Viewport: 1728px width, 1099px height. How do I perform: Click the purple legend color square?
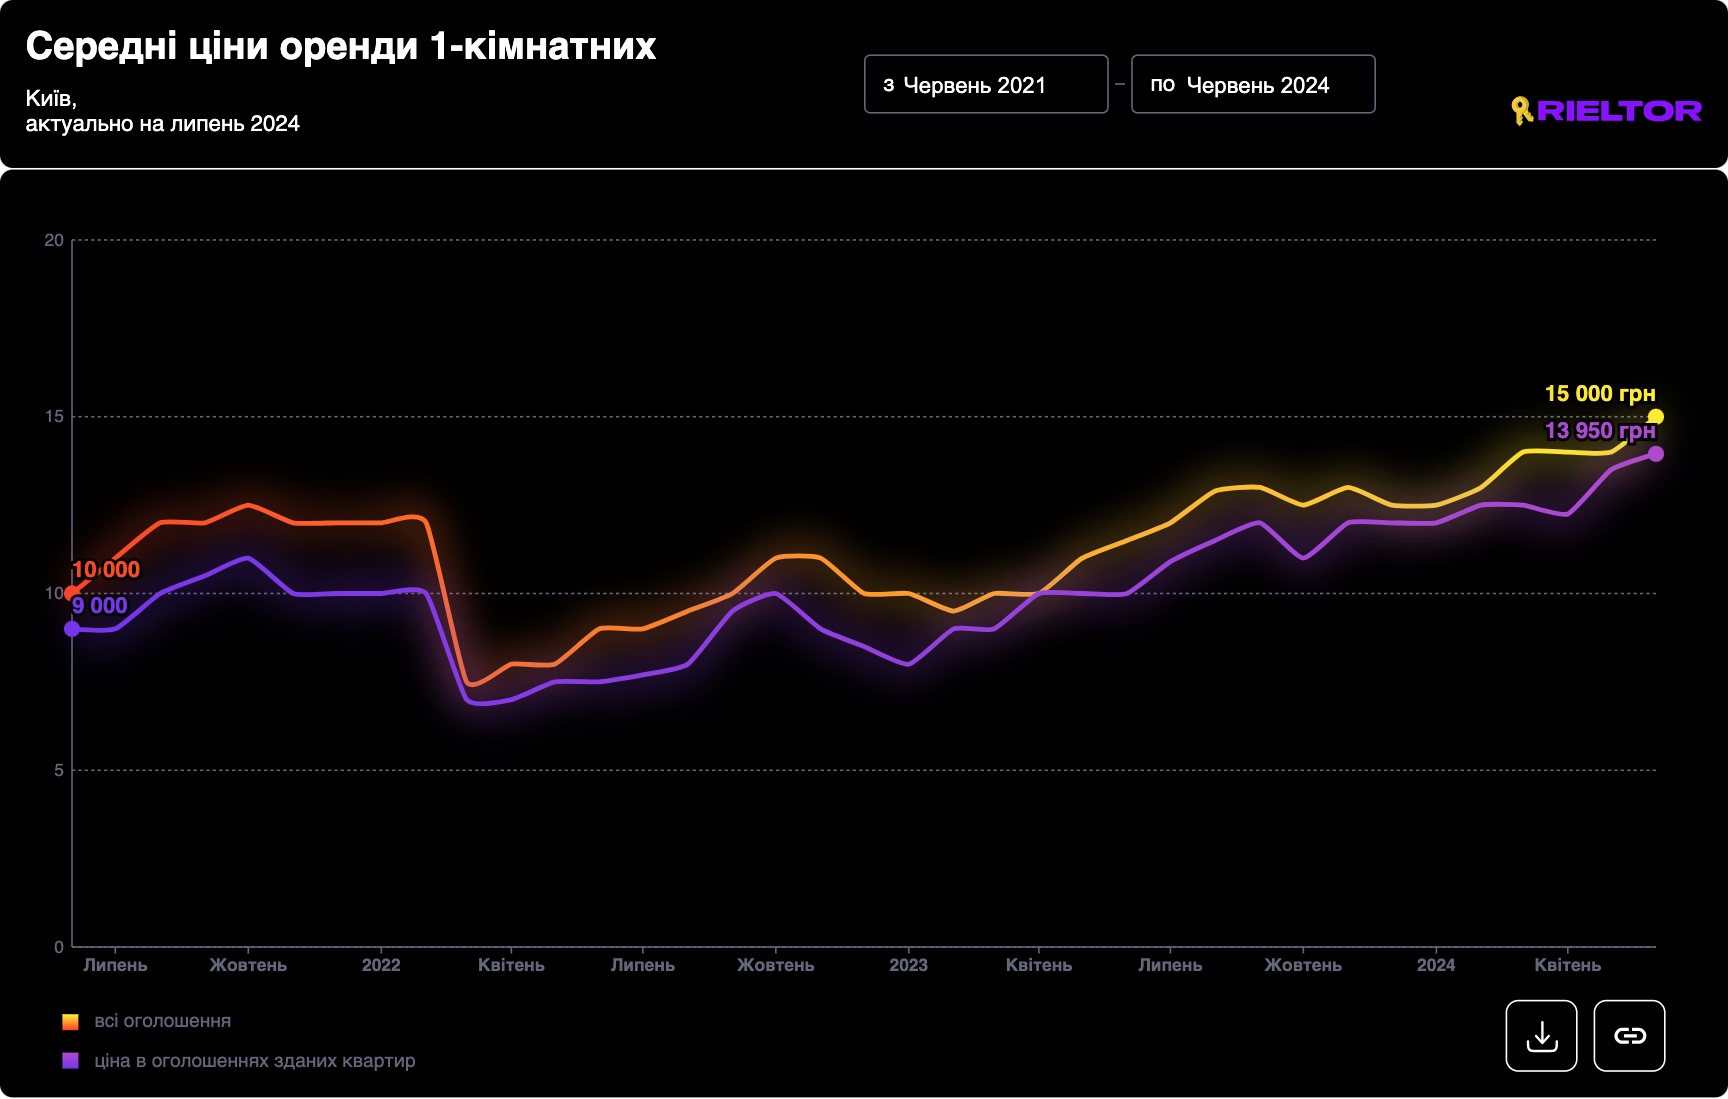pos(70,1061)
